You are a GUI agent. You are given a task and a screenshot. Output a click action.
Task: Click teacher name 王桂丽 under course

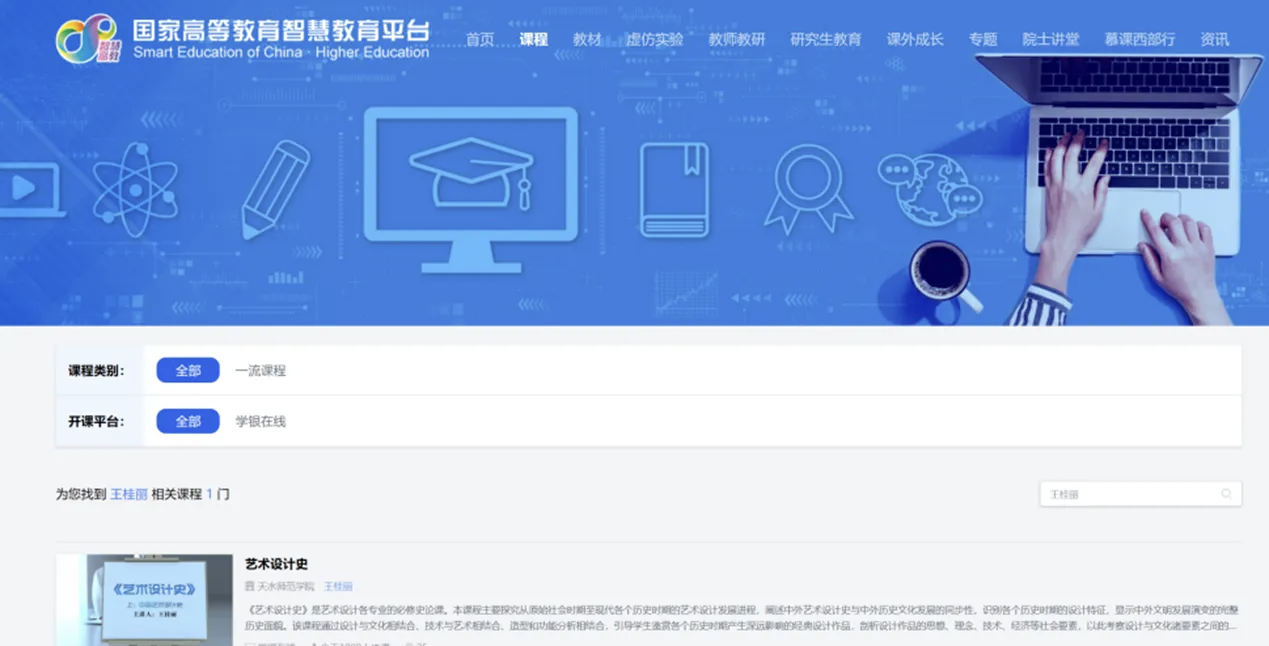338,586
